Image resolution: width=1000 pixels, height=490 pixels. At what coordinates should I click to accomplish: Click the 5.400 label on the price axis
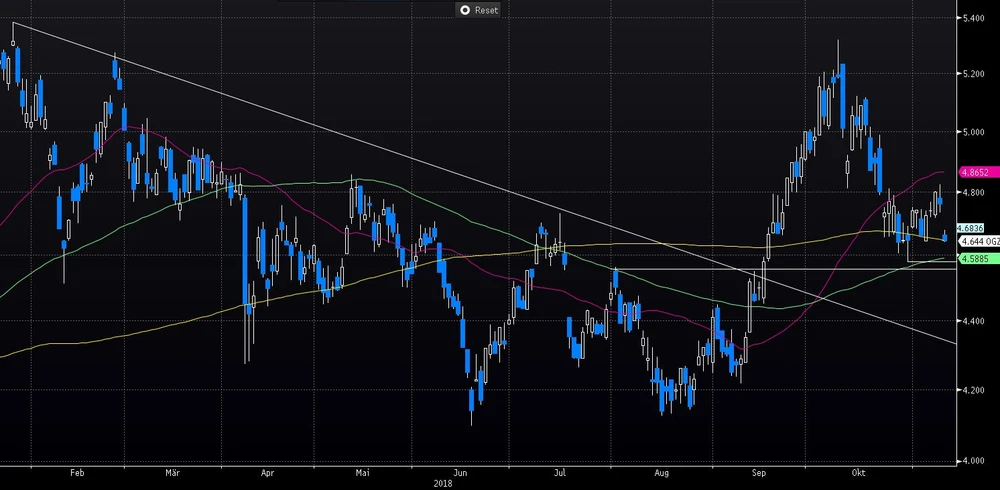pyautogui.click(x=973, y=18)
